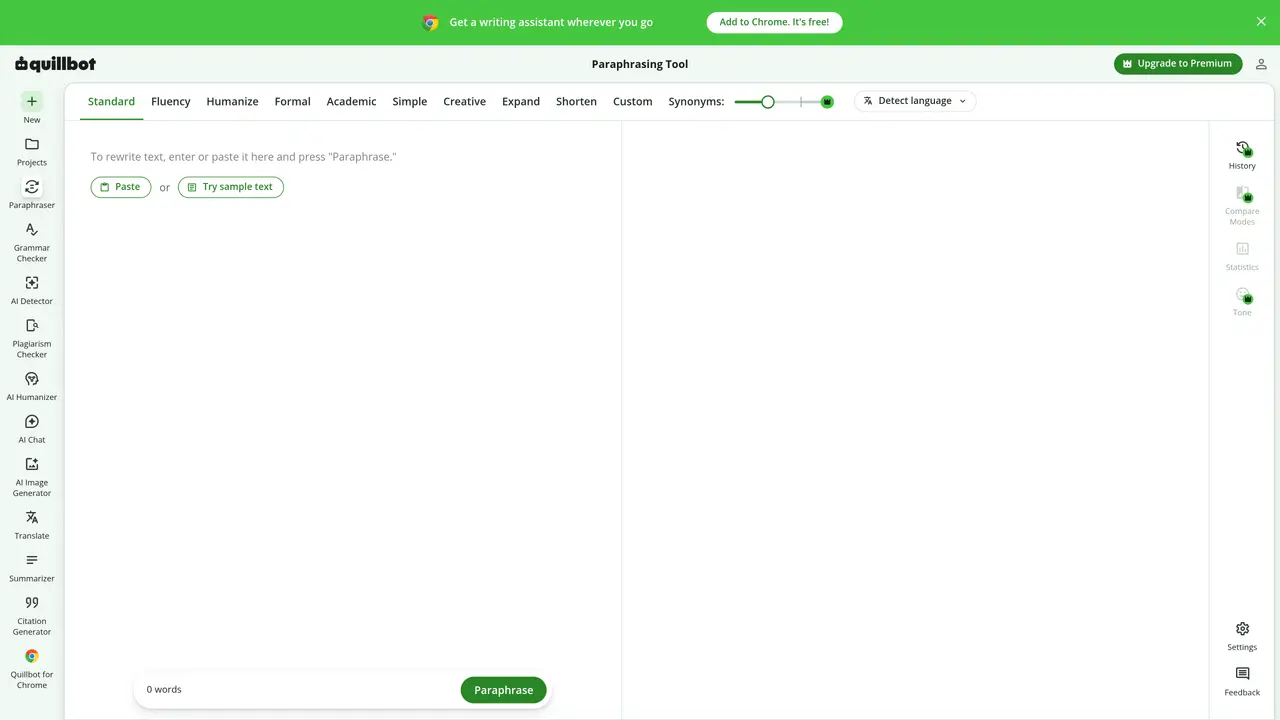Switch to Fluency mode
The height and width of the screenshot is (720, 1280).
point(171,102)
